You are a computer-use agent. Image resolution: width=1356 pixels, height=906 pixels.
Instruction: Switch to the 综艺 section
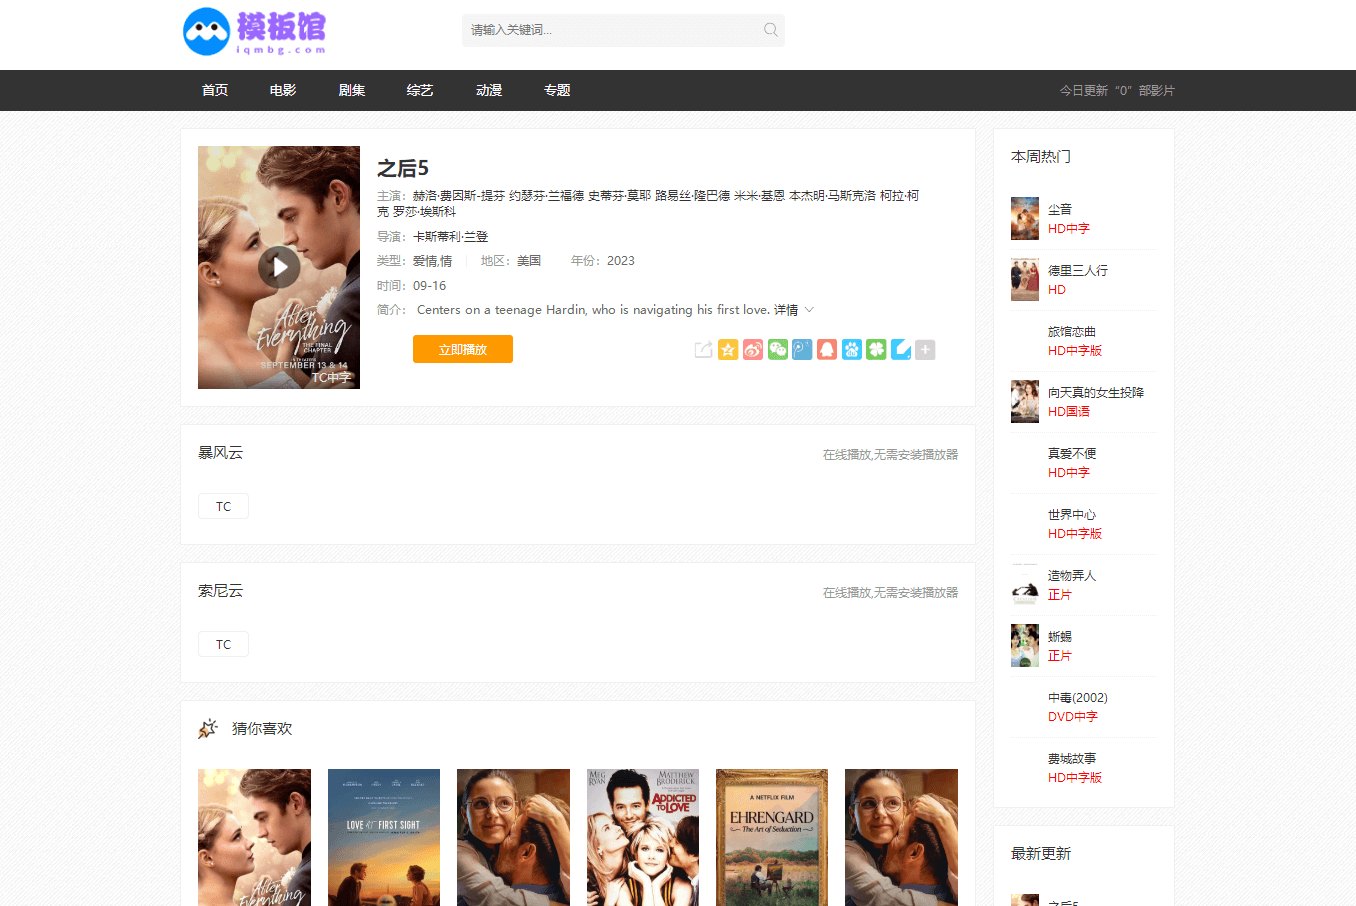click(x=420, y=90)
